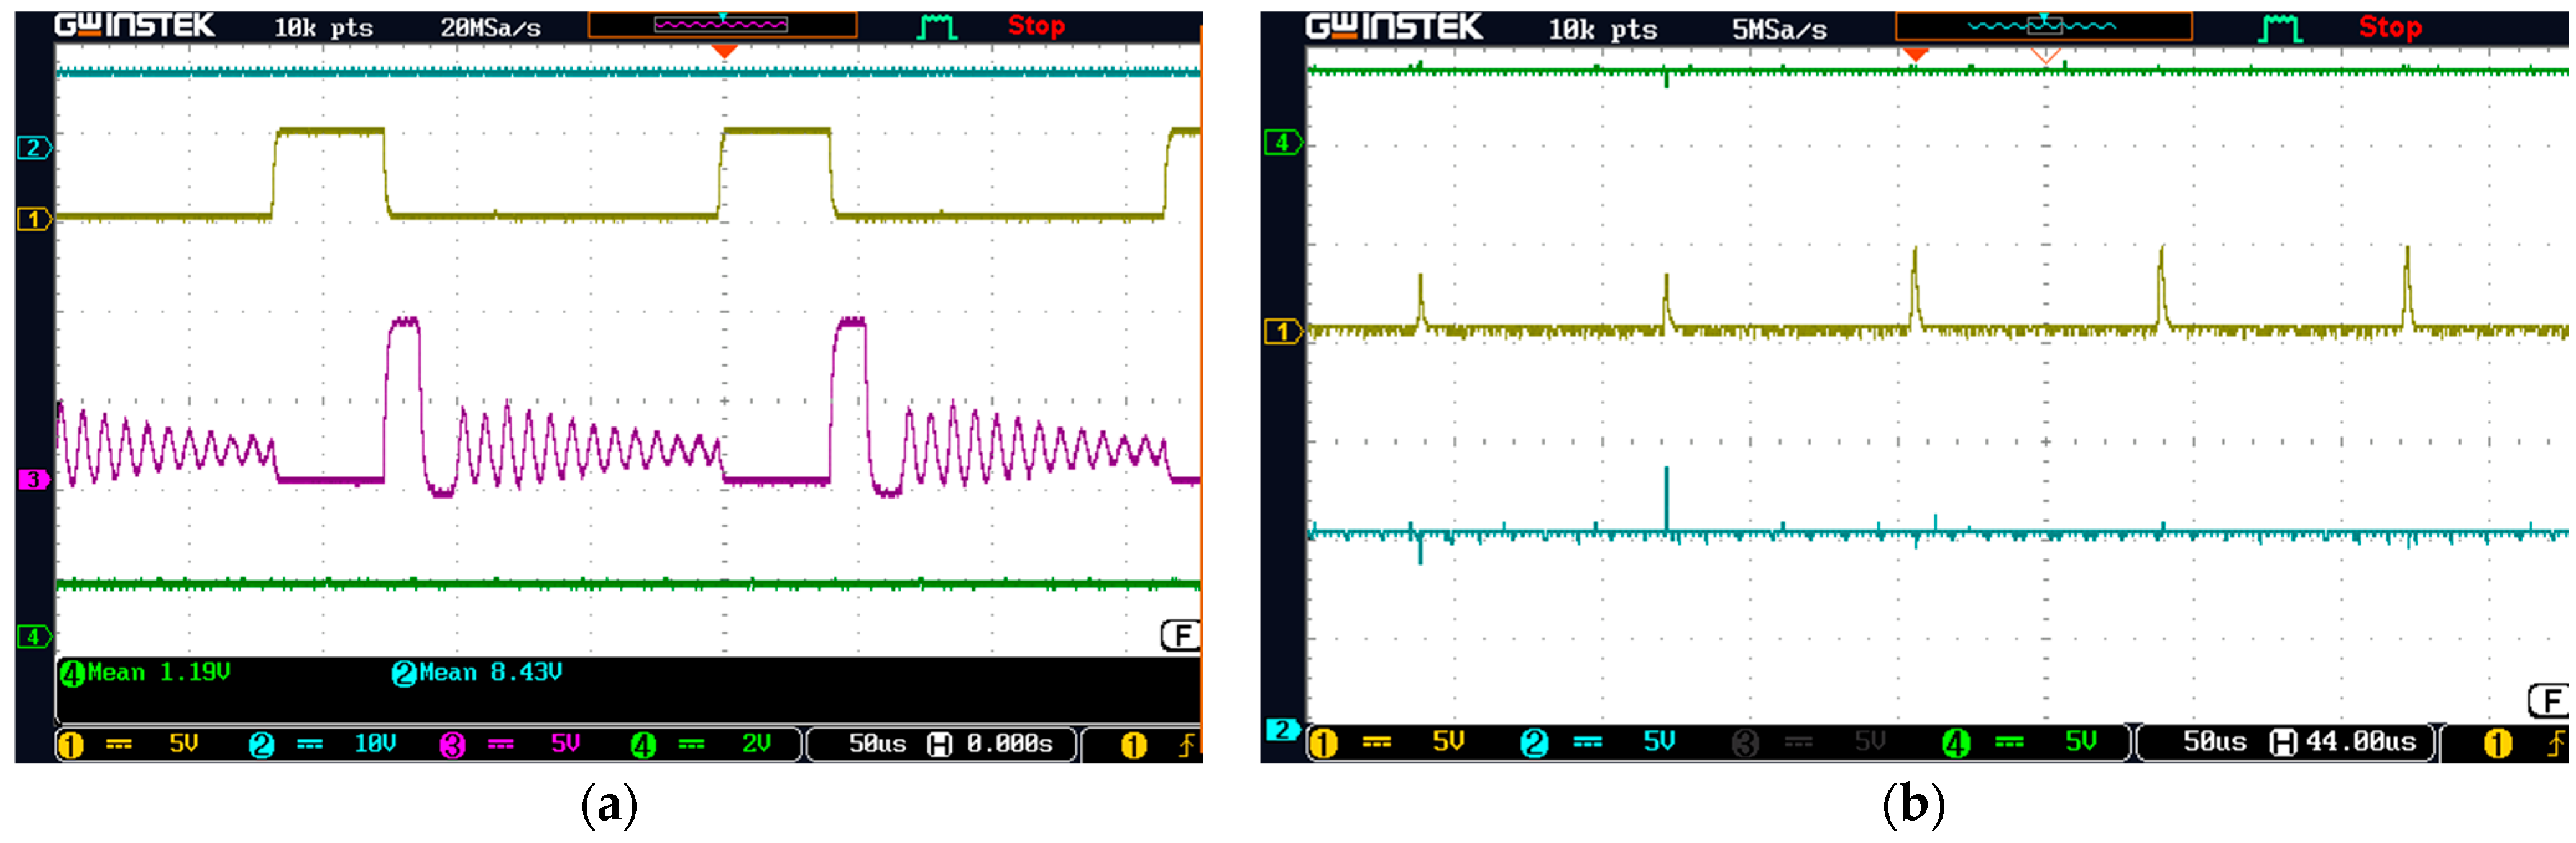Click green channel 4 marker in left scope
Viewport: 2576px width, 843px height.
[x=33, y=636]
